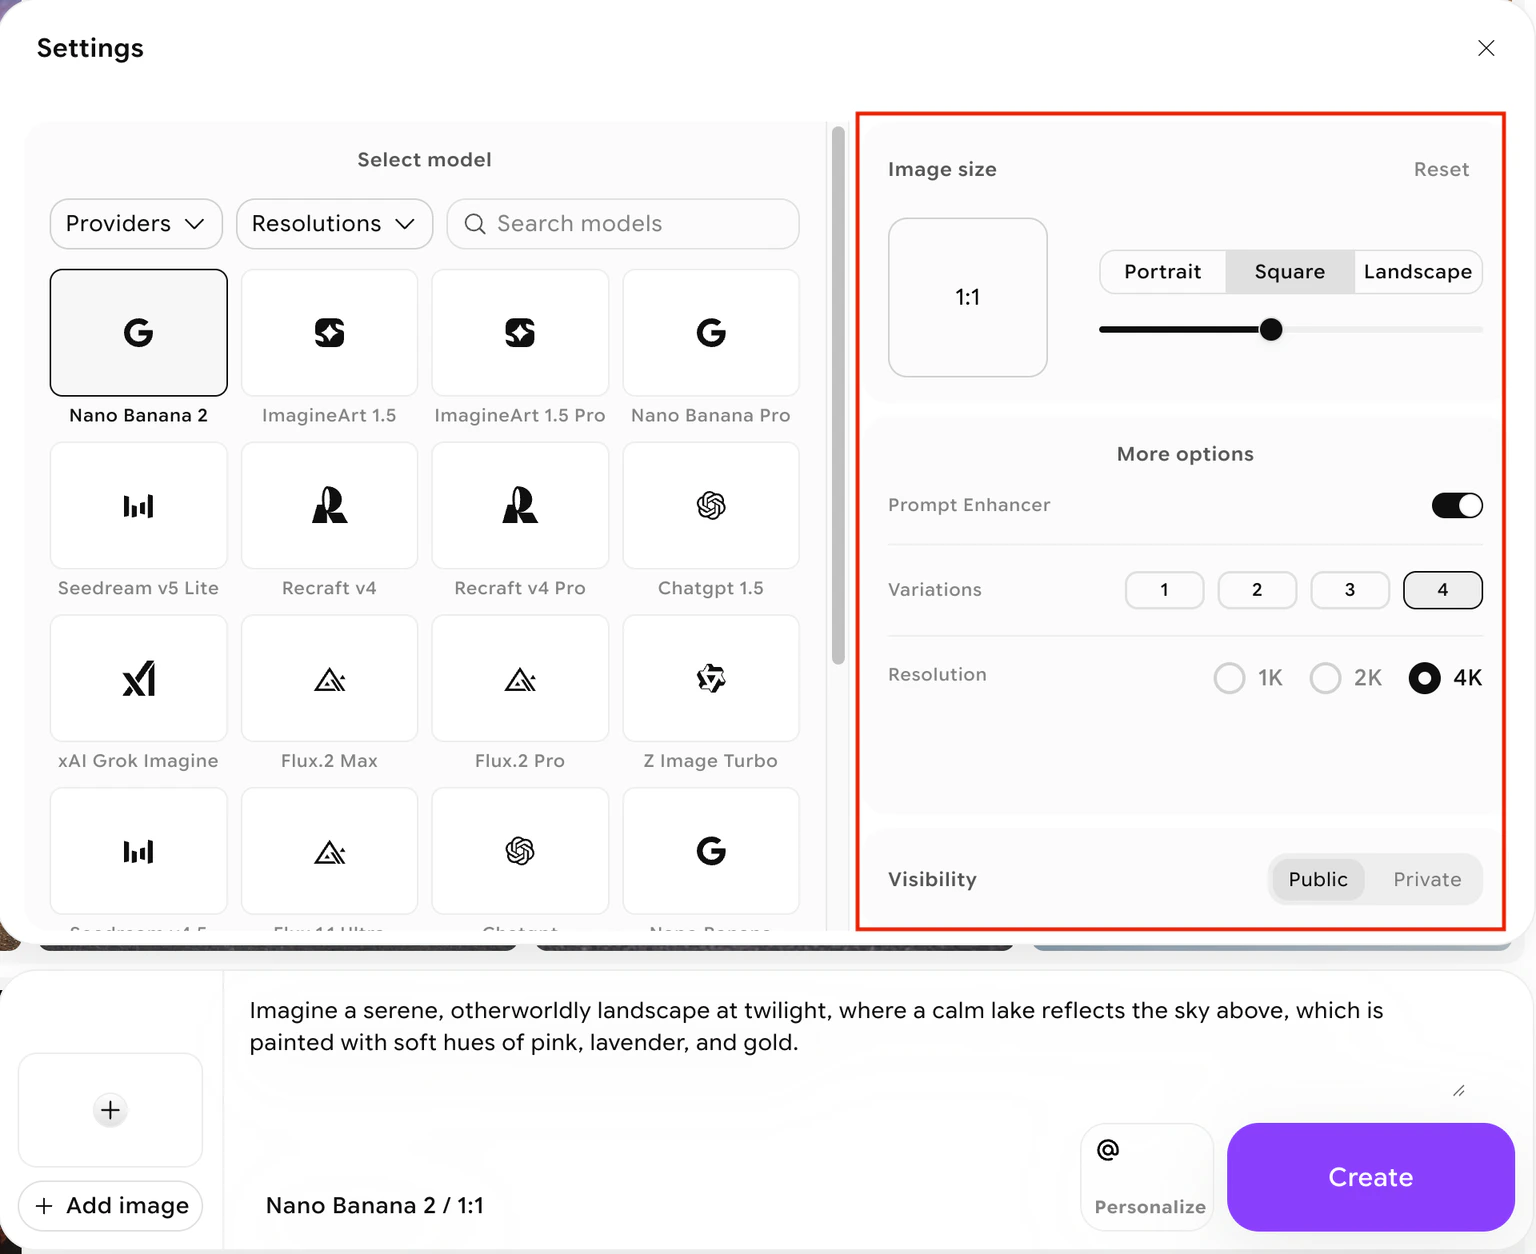
Task: Reset the Image size settings
Action: pyautogui.click(x=1441, y=169)
